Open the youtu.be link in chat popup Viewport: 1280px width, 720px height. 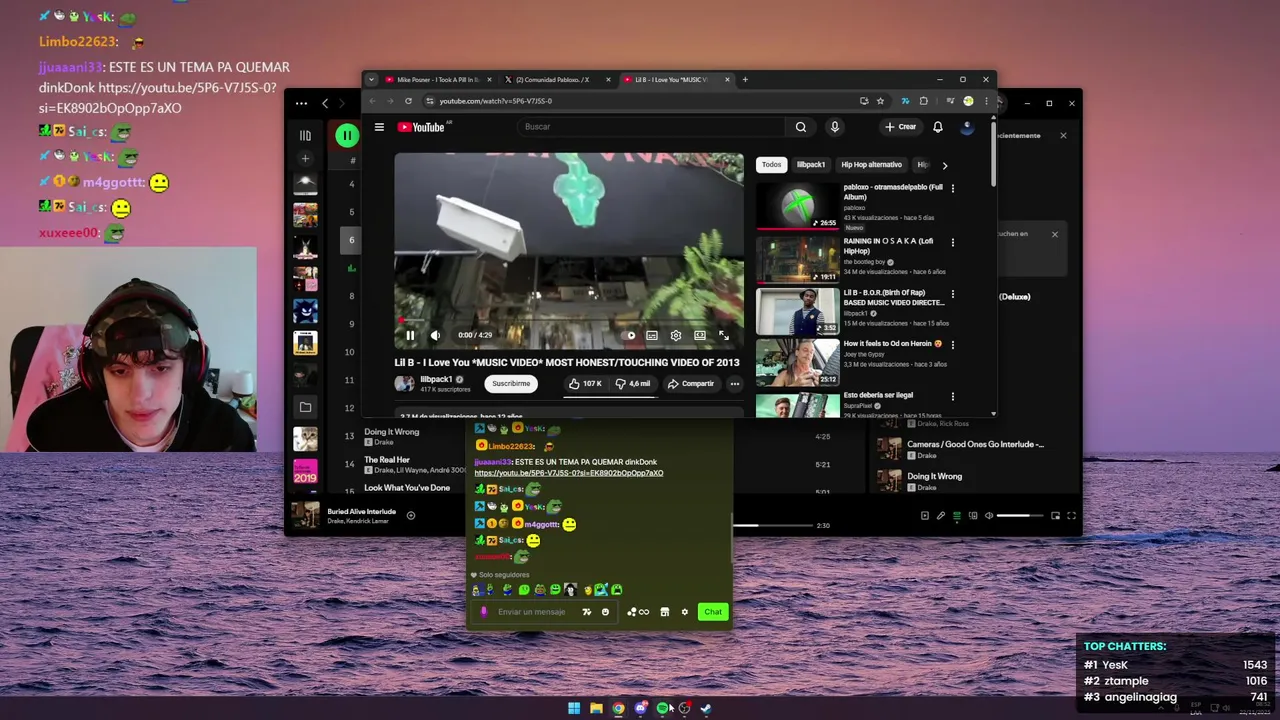568,473
